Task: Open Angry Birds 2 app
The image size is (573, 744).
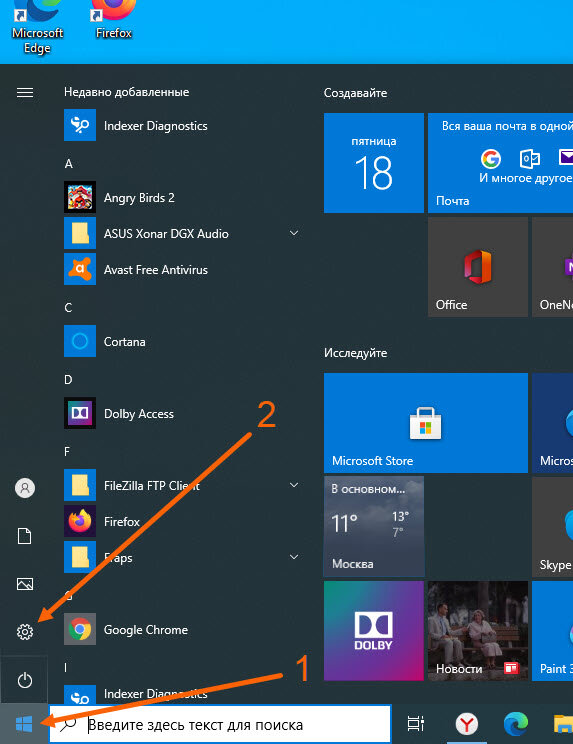Action: 183,197
